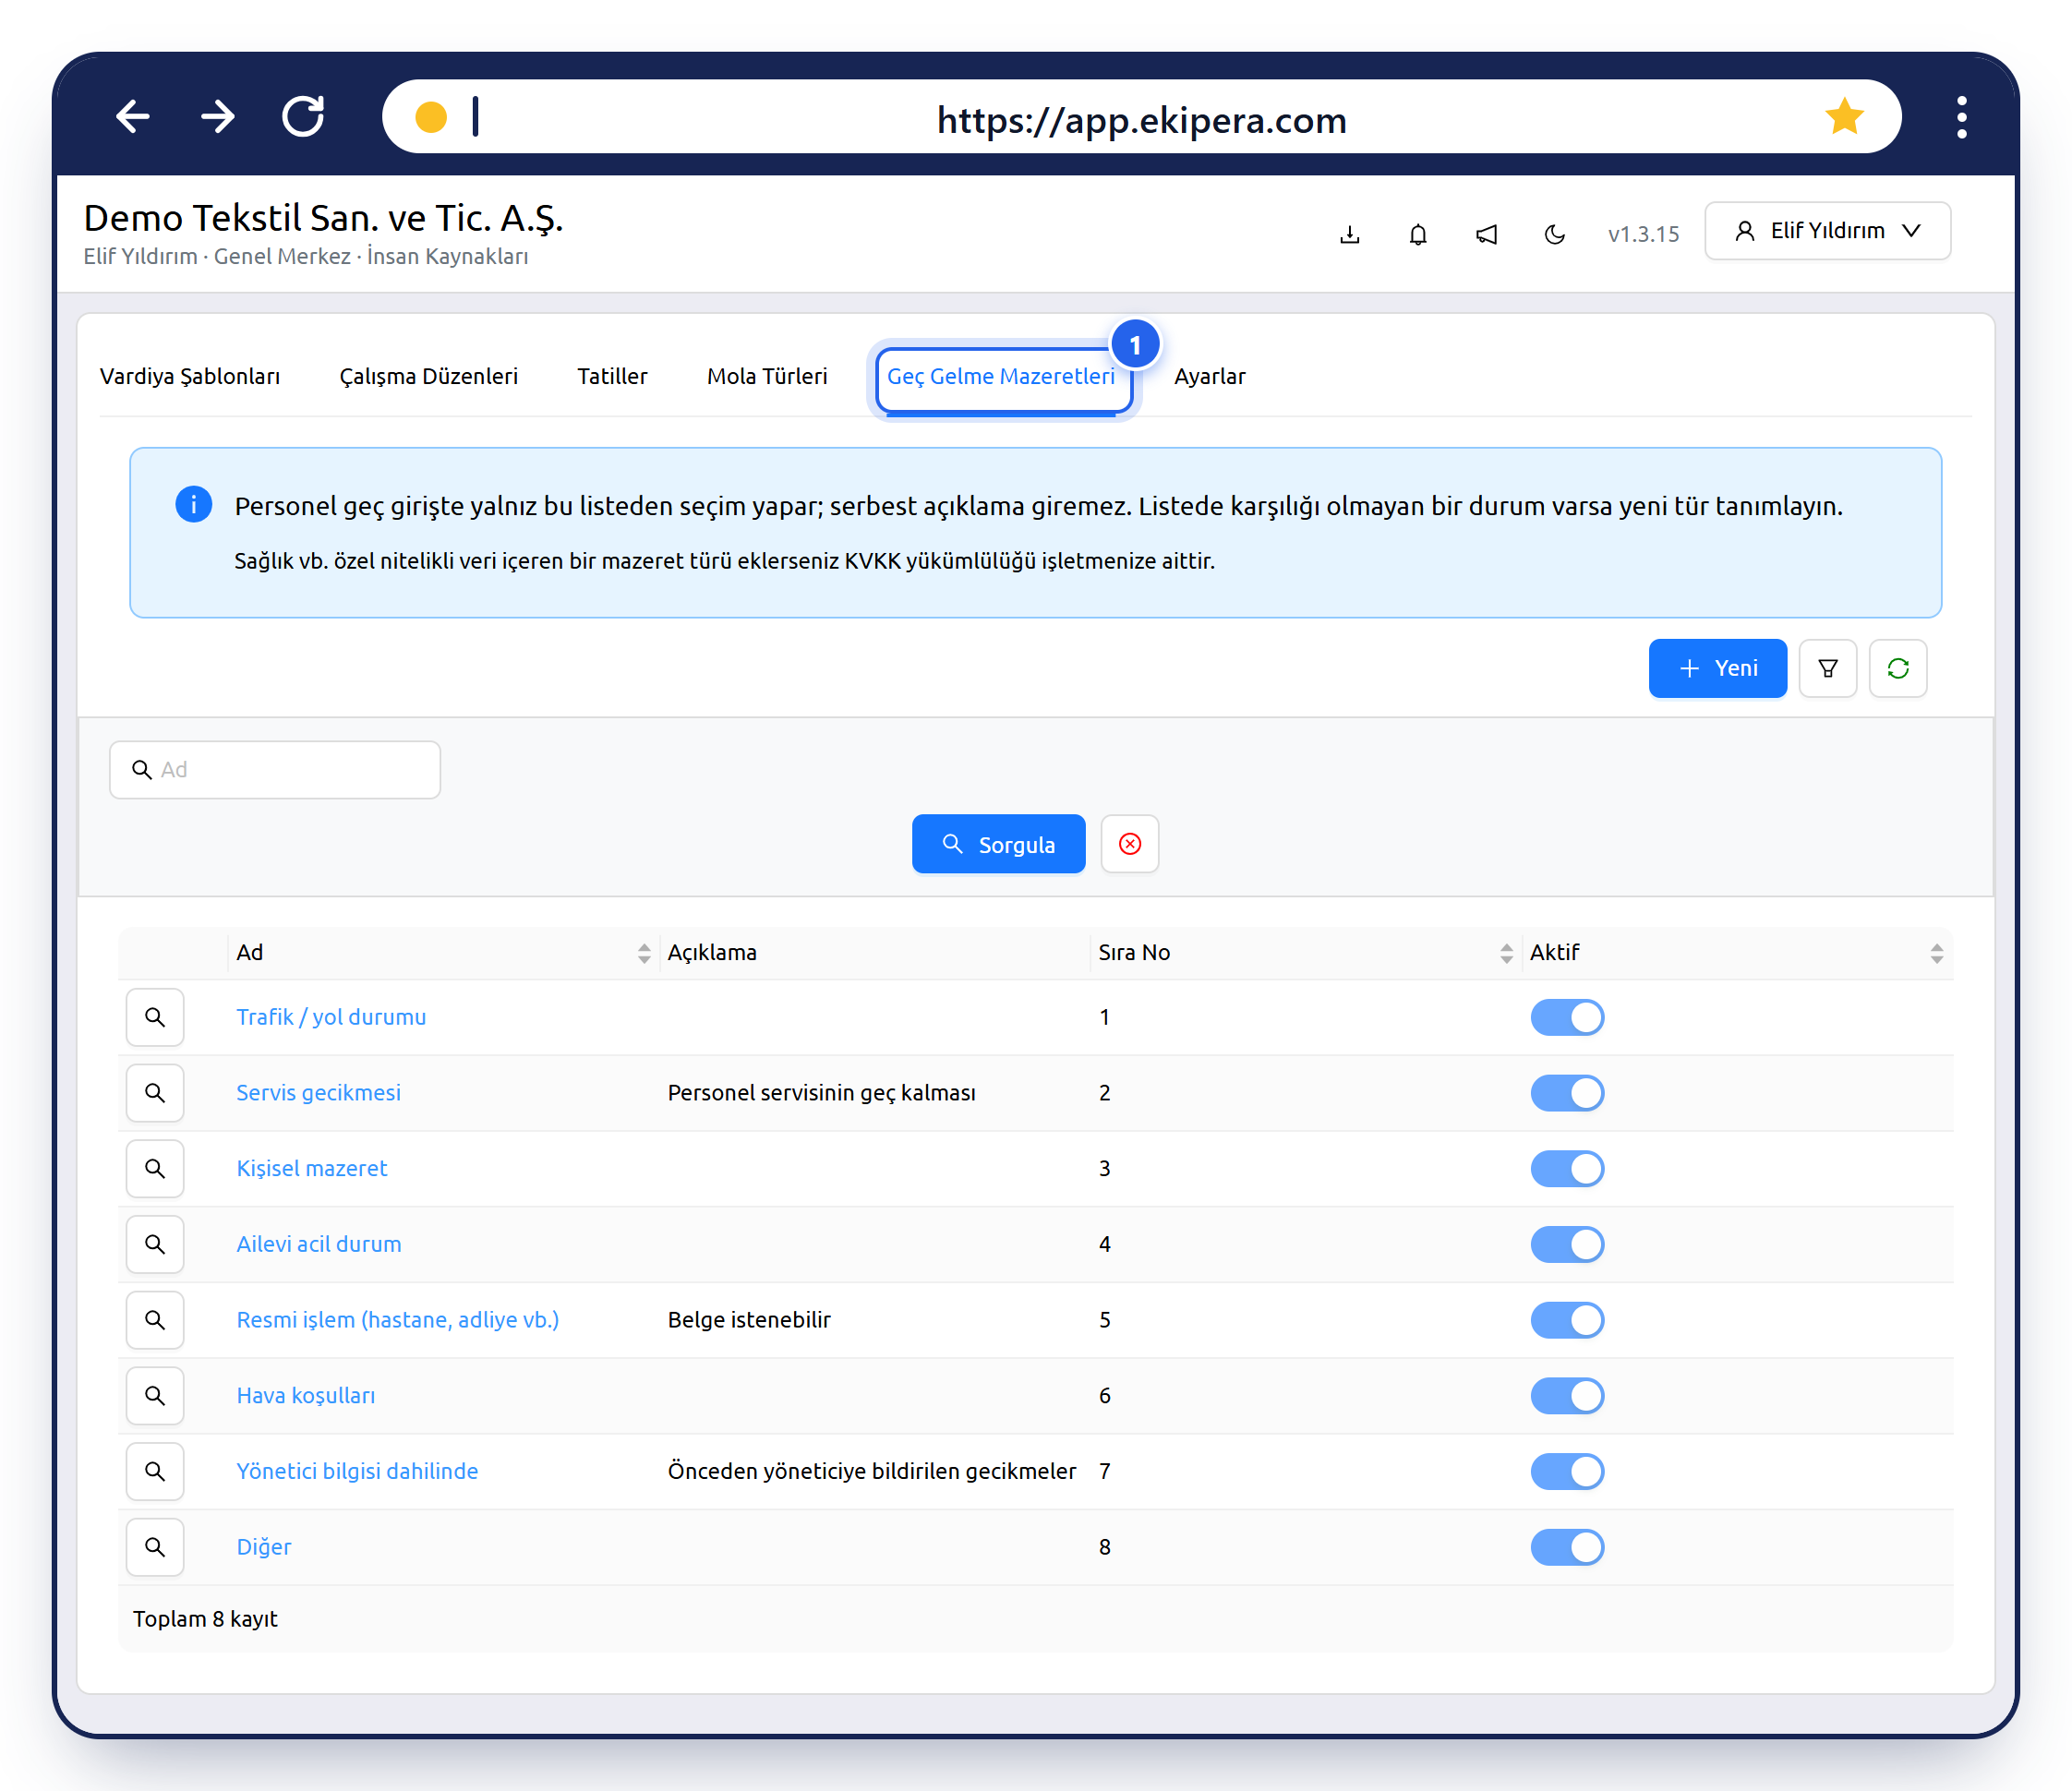The image size is (2072, 1791).
Task: Click the browser address bar URL
Action: (x=1141, y=120)
